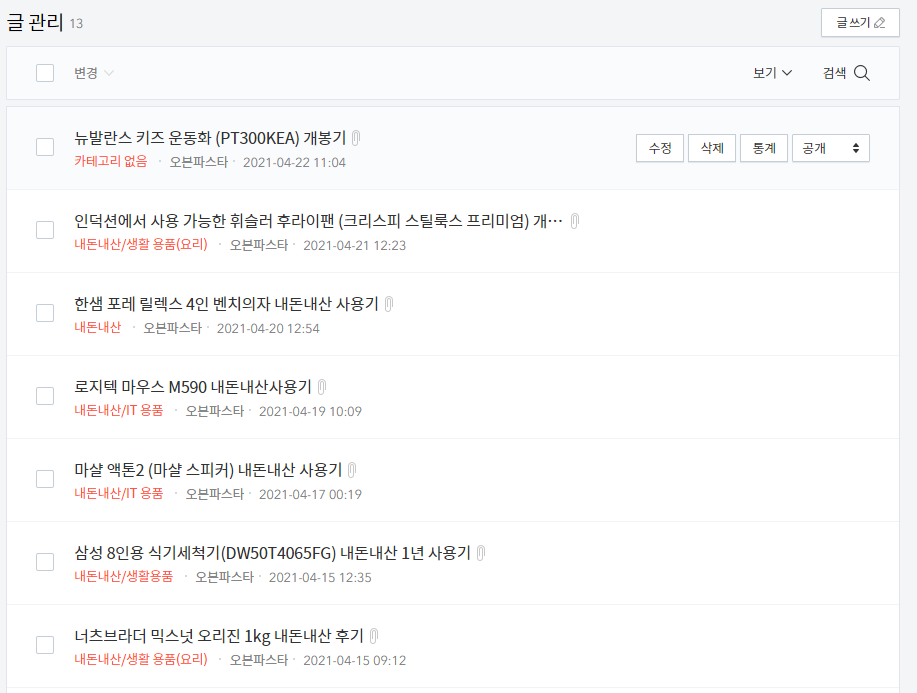
Task: Select 내돈내산 category under 한샘 post
Action: [x=98, y=327]
